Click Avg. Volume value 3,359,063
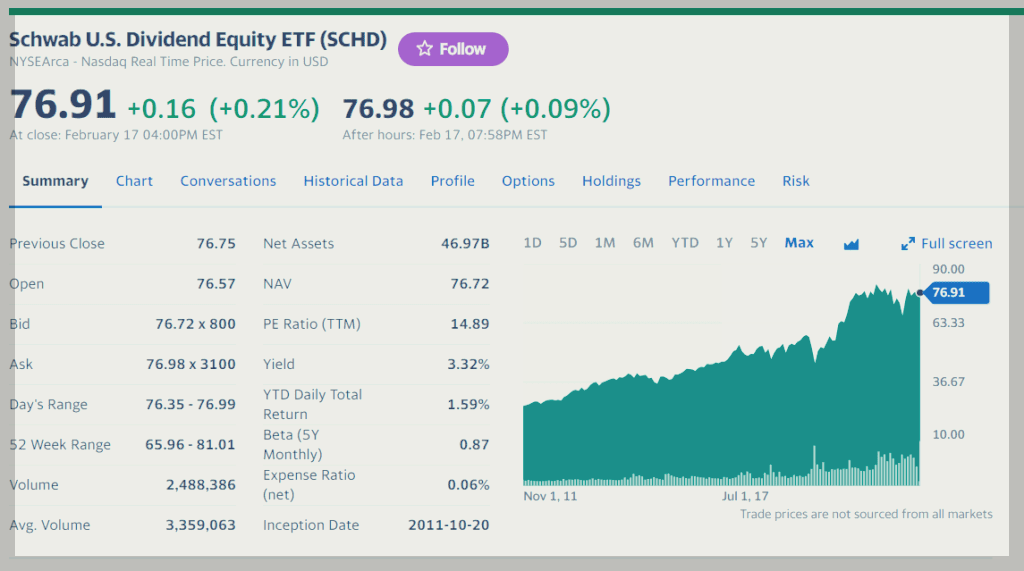Image resolution: width=1024 pixels, height=571 pixels. [x=200, y=525]
